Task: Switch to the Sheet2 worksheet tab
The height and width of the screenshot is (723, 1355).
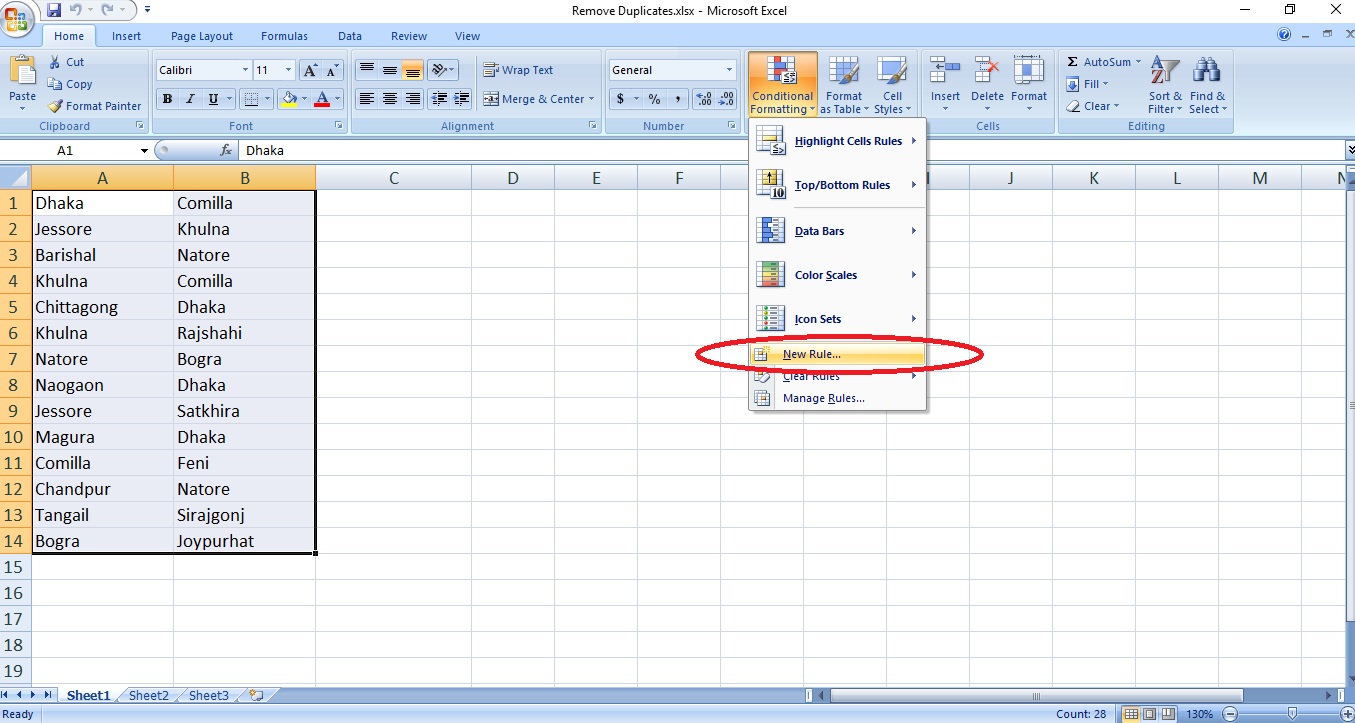Action: coord(148,695)
